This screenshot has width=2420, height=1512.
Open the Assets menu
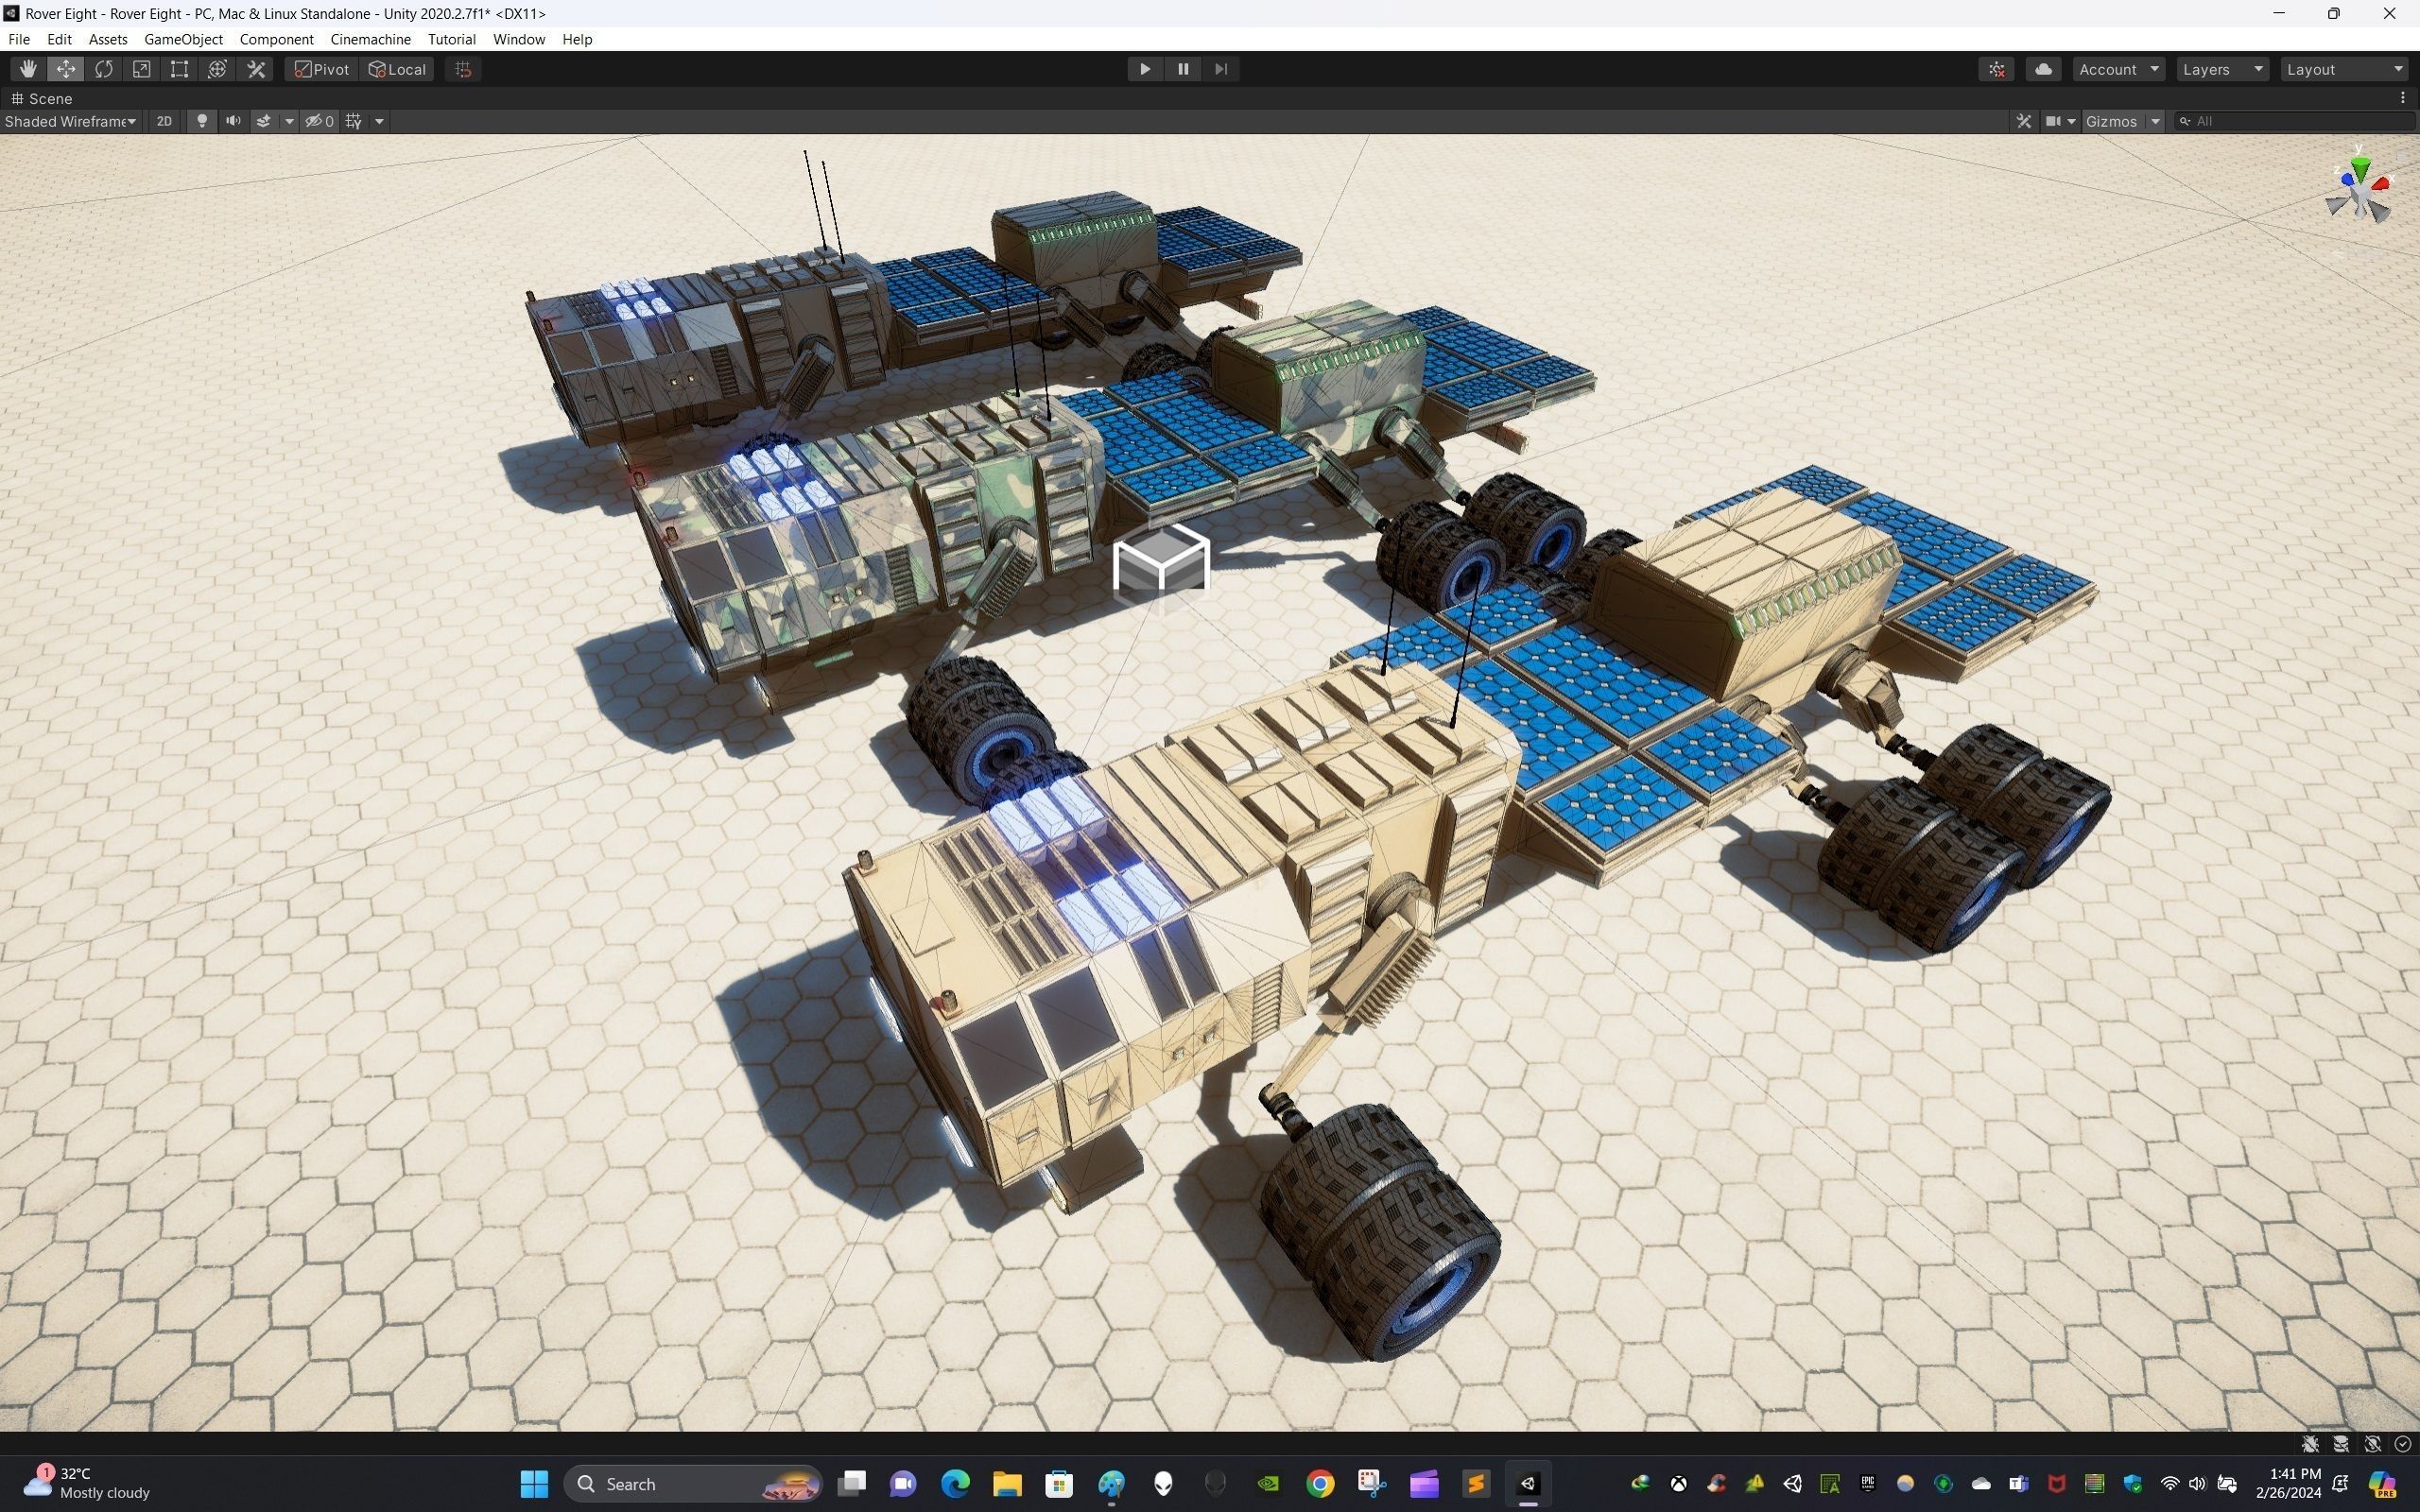[x=108, y=39]
